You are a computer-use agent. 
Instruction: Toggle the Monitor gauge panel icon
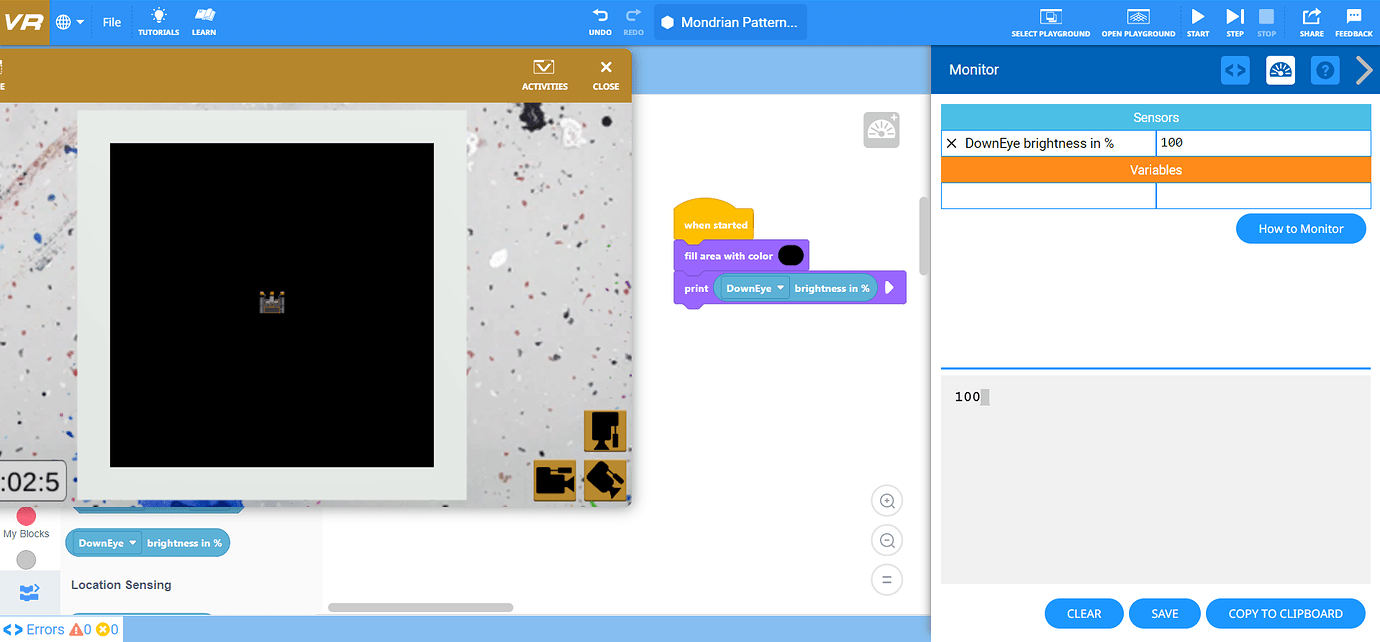tap(1280, 70)
